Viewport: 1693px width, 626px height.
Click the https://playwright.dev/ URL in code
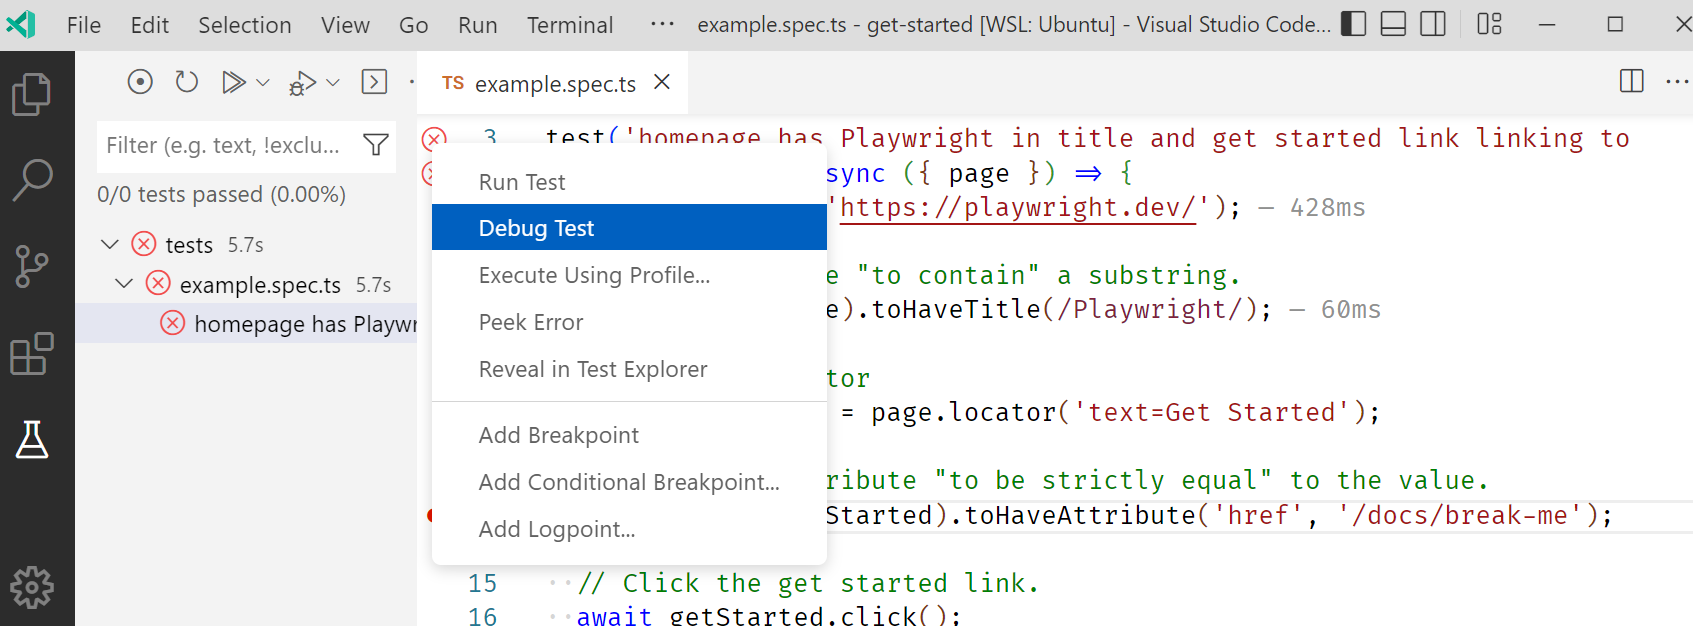click(x=1017, y=207)
